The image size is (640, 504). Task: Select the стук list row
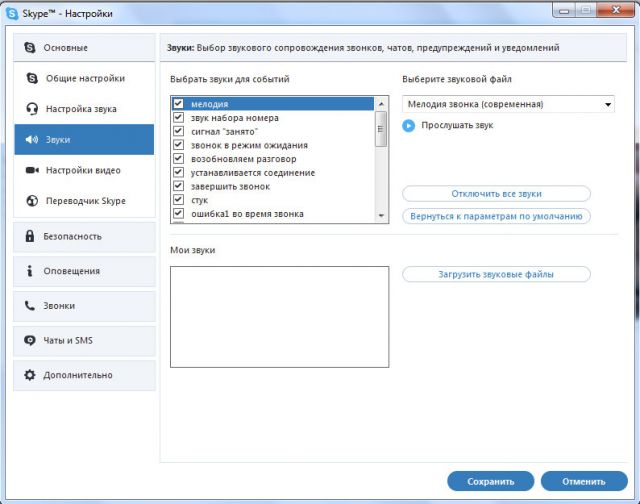pos(273,200)
